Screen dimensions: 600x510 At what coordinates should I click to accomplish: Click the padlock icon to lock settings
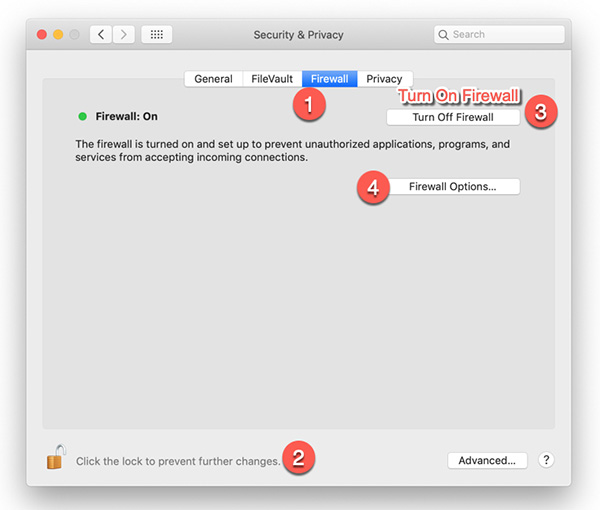54,458
